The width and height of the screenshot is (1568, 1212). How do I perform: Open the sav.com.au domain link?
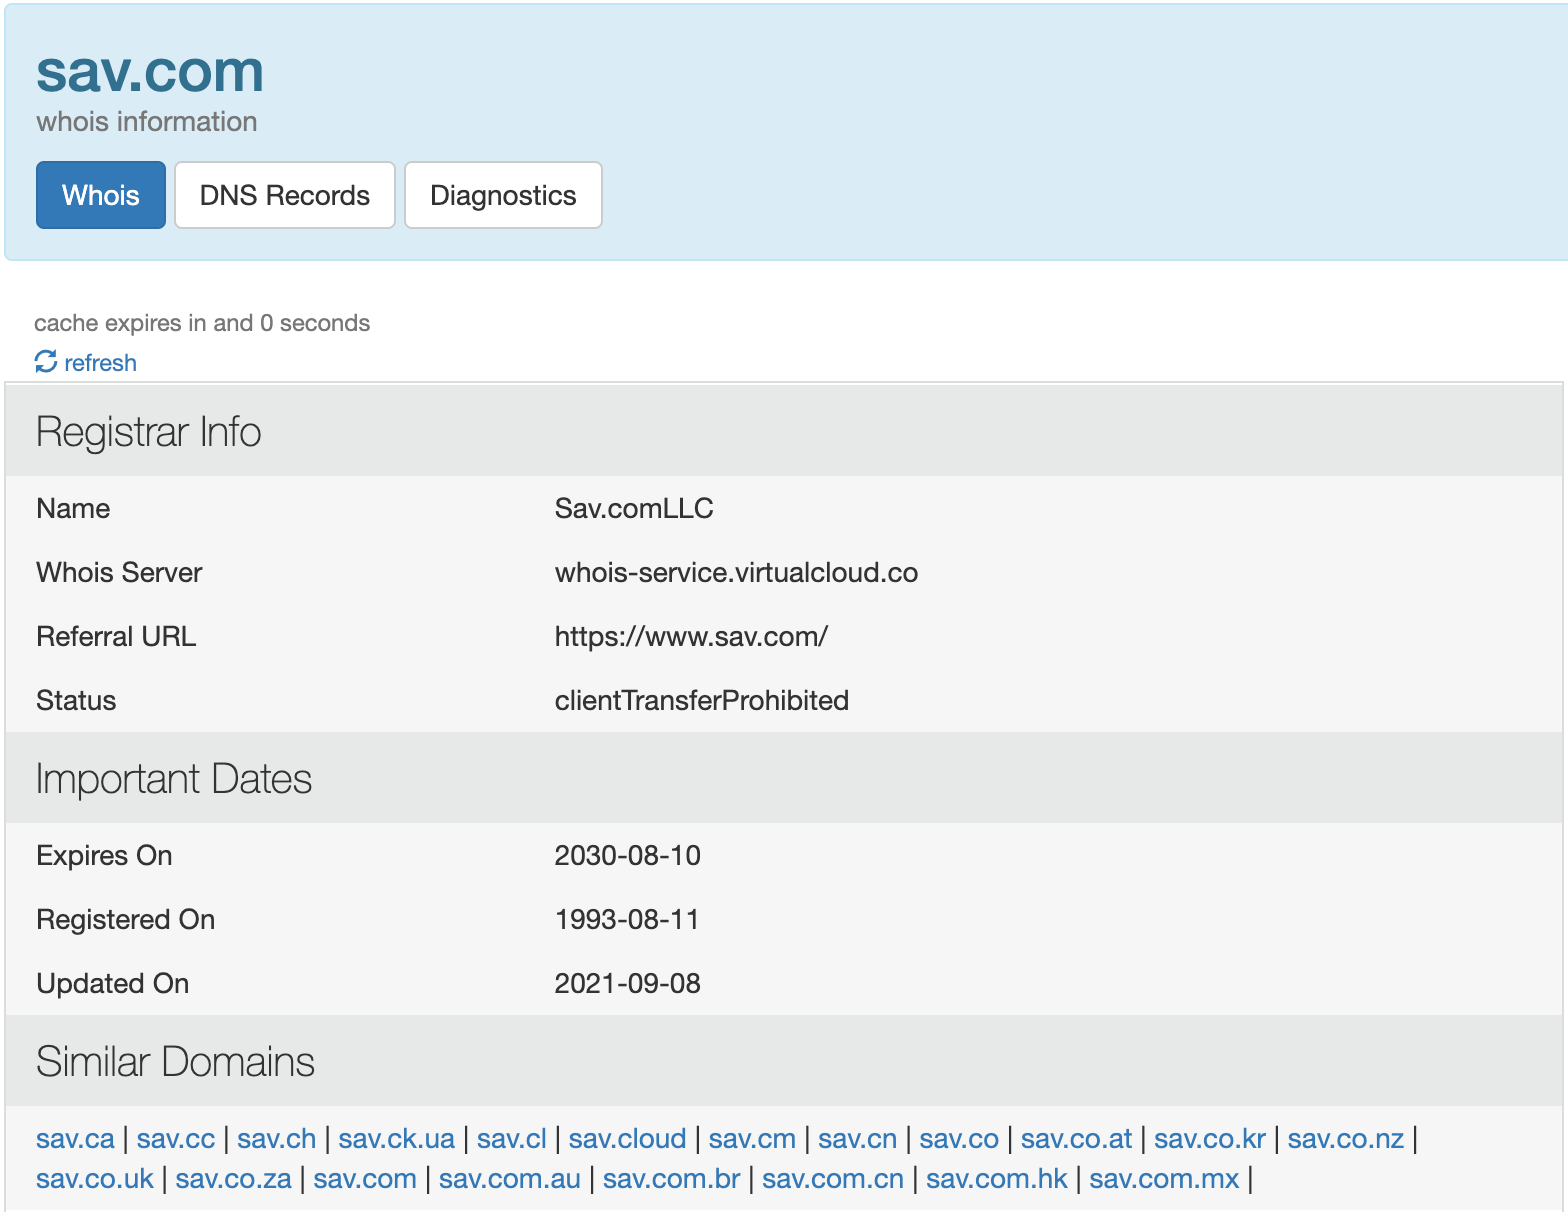510,1179
